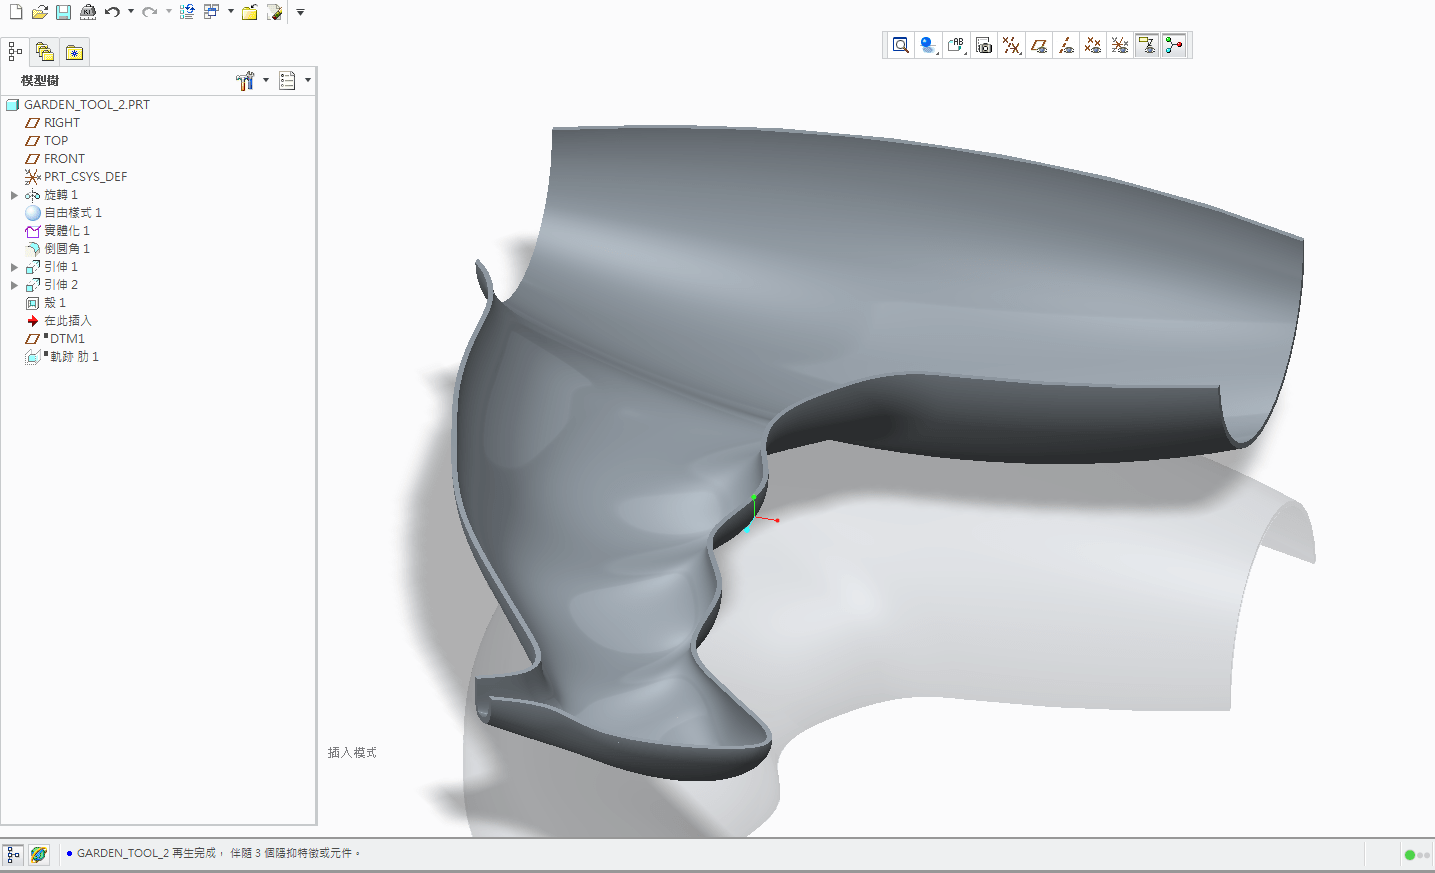Click the Refit zoom icon
This screenshot has height=873, width=1435.
click(x=901, y=45)
